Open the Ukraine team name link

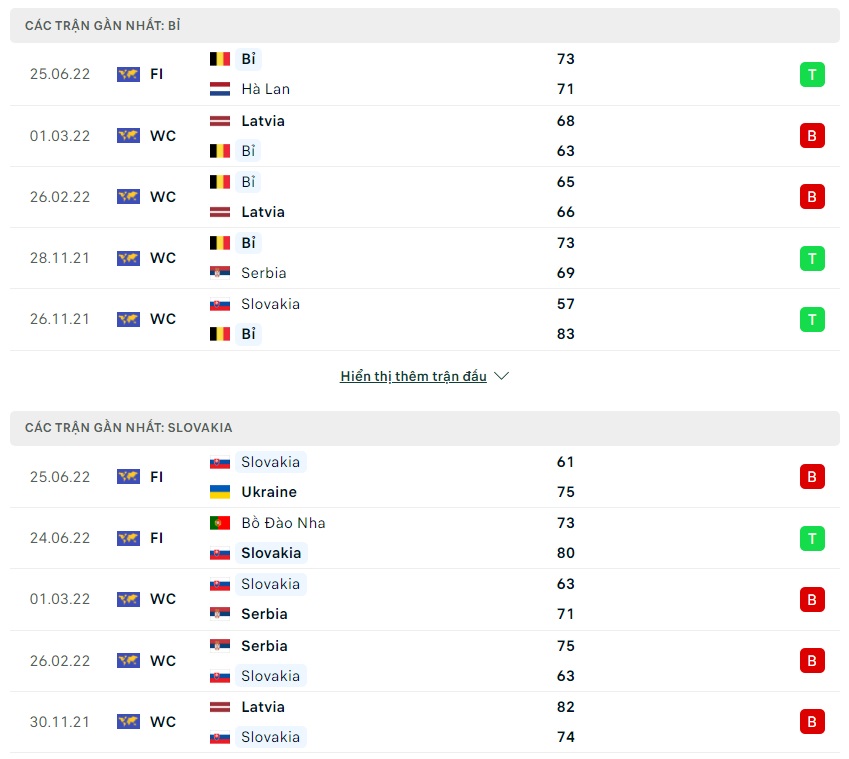pos(269,492)
